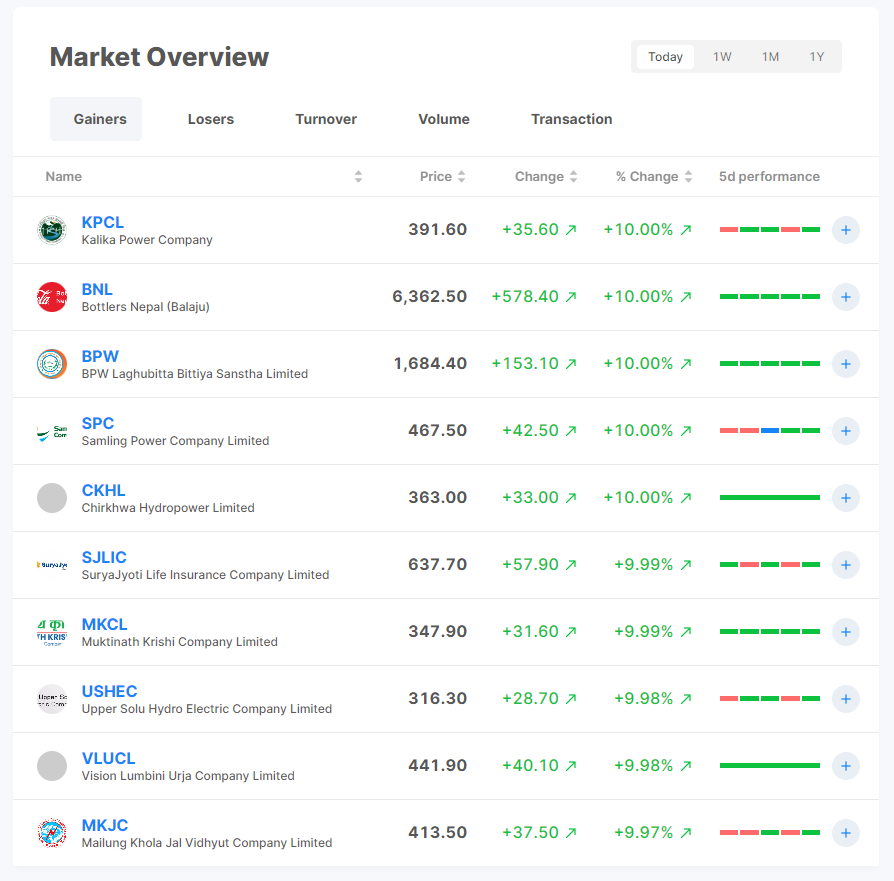Click KPCL's 5d performance bar
Viewport: 894px width, 881px height.
(770, 230)
